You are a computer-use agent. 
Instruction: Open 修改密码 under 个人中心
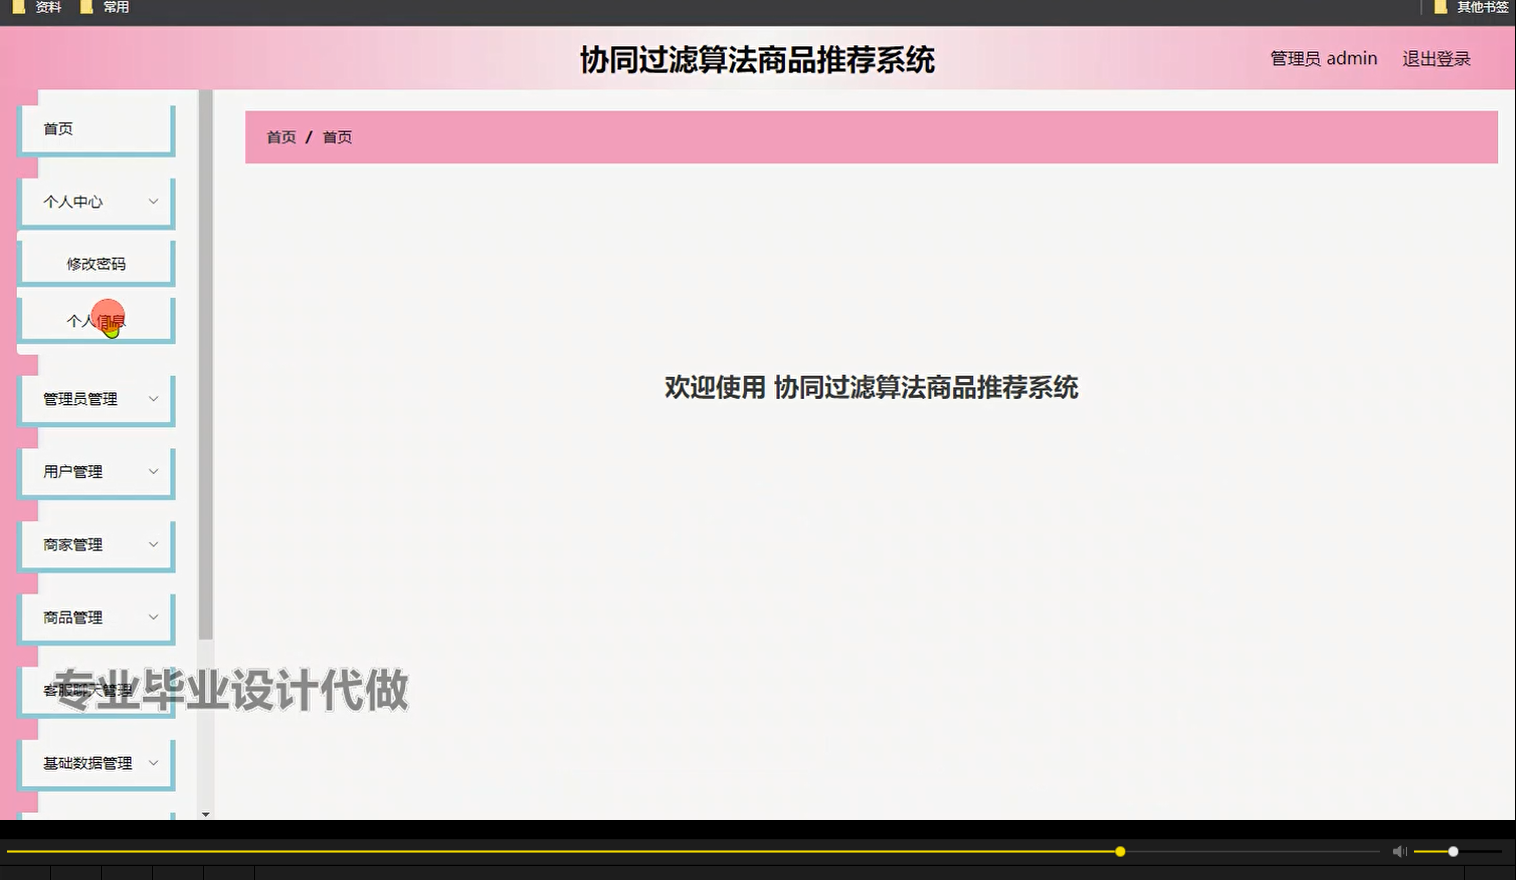click(x=96, y=262)
